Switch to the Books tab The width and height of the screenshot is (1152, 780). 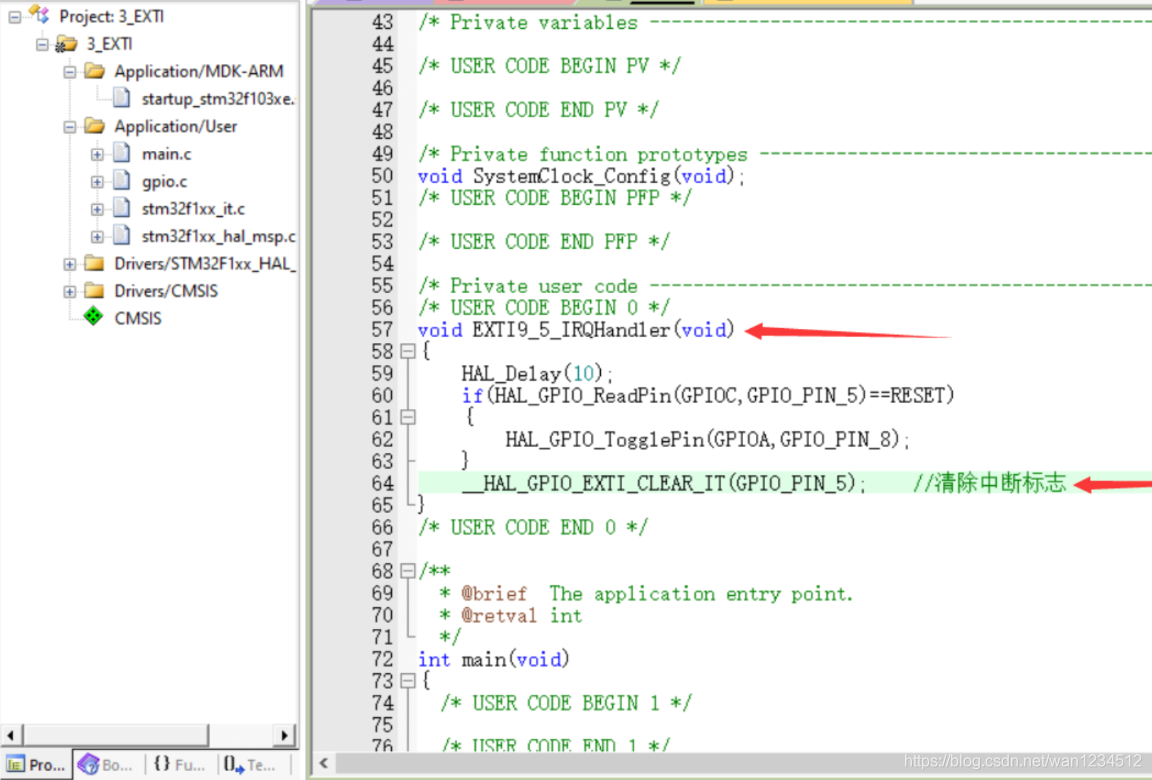(x=105, y=765)
